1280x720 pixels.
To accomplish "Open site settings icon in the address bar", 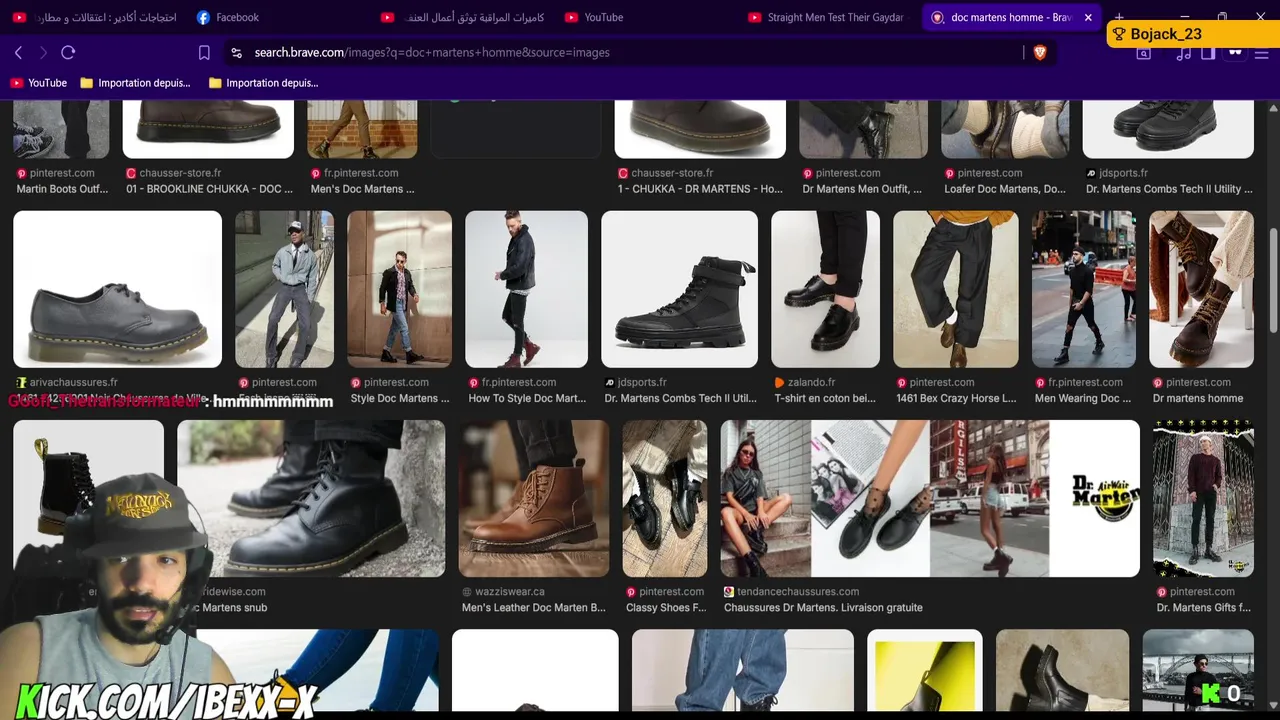I will pos(236,53).
